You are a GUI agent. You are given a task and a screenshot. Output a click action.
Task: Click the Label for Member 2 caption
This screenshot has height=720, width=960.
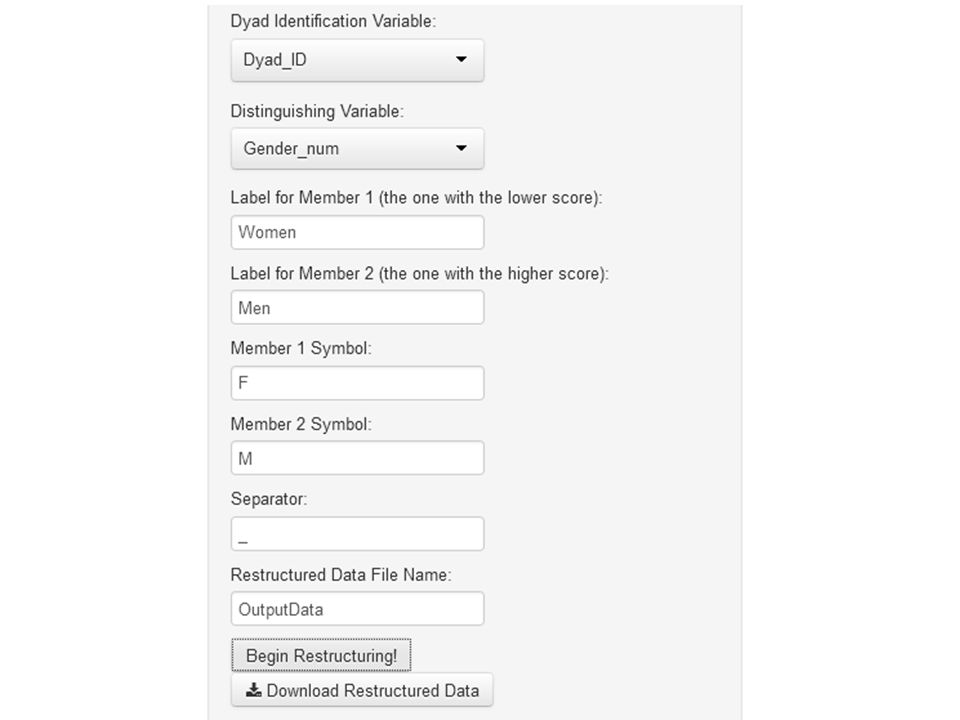pyautogui.click(x=419, y=274)
